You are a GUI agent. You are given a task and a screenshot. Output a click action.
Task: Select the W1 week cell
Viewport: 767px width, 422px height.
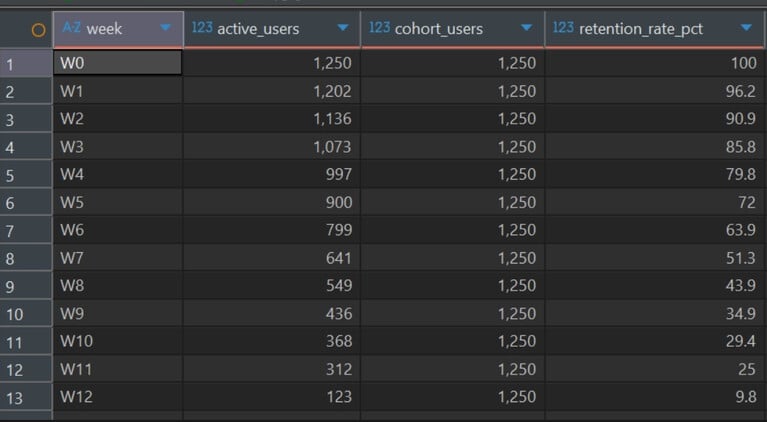[x=118, y=91]
